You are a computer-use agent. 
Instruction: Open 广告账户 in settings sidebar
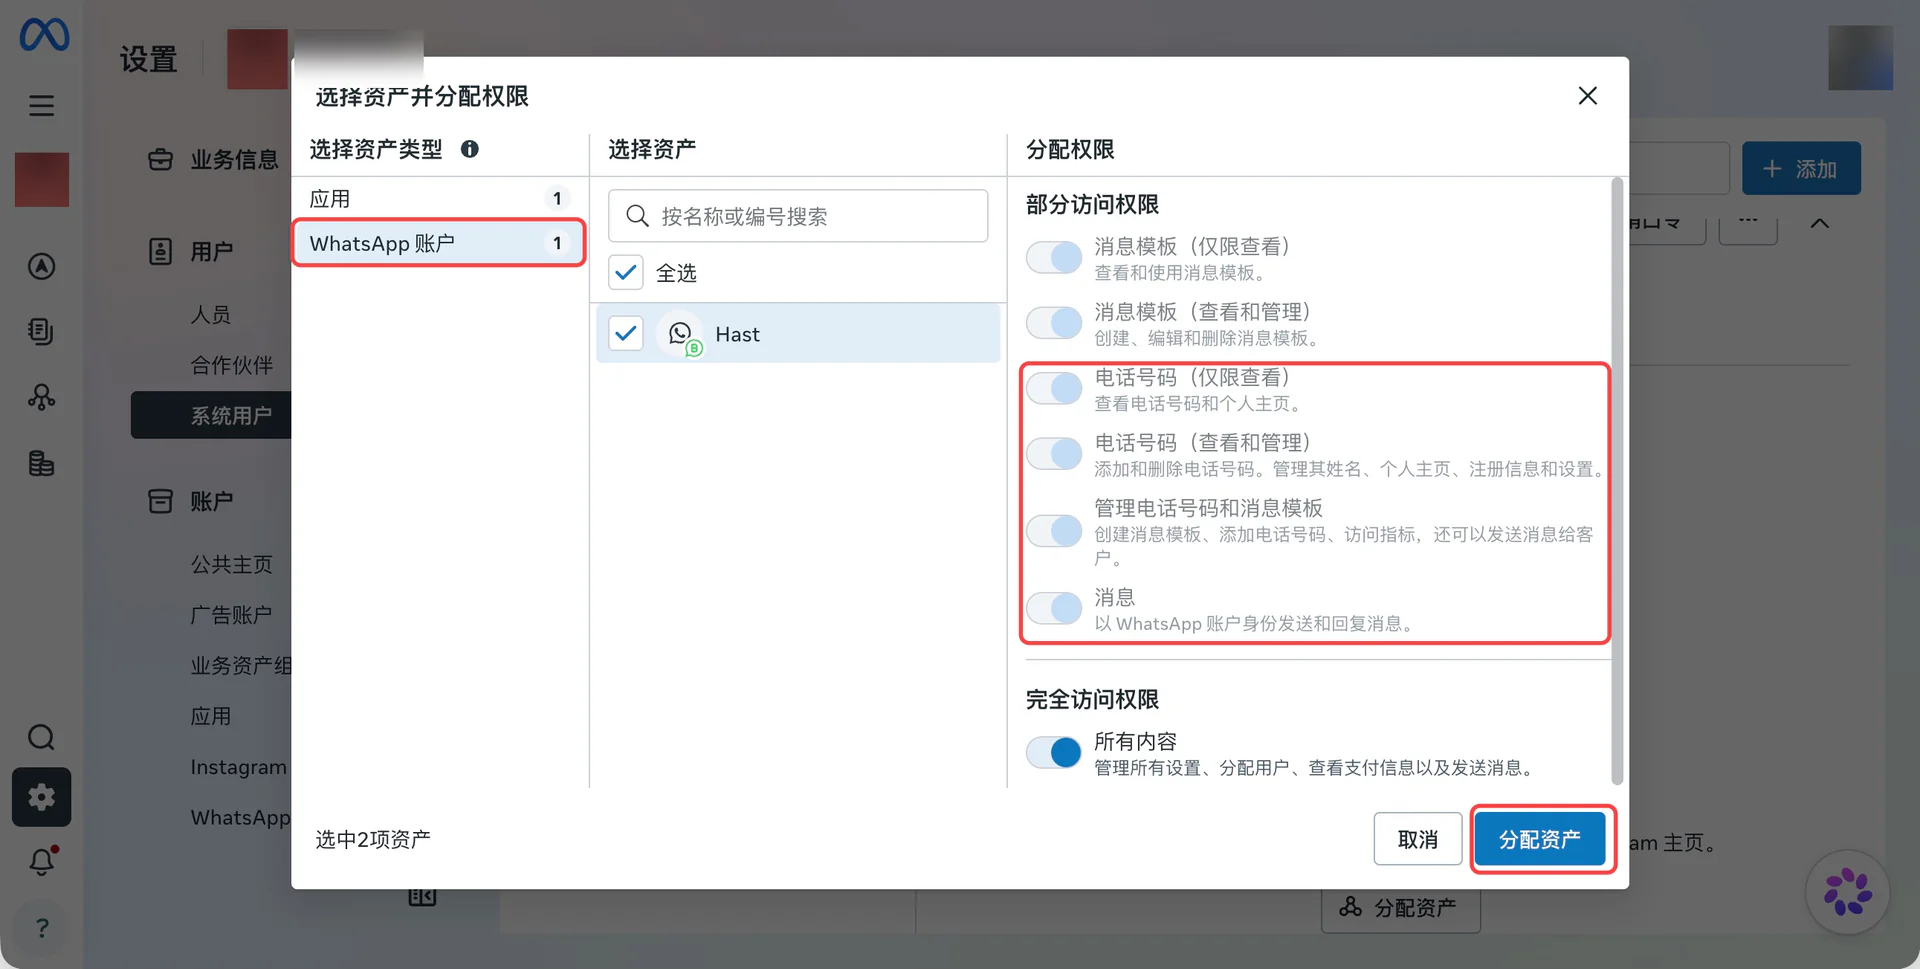pyautogui.click(x=231, y=615)
